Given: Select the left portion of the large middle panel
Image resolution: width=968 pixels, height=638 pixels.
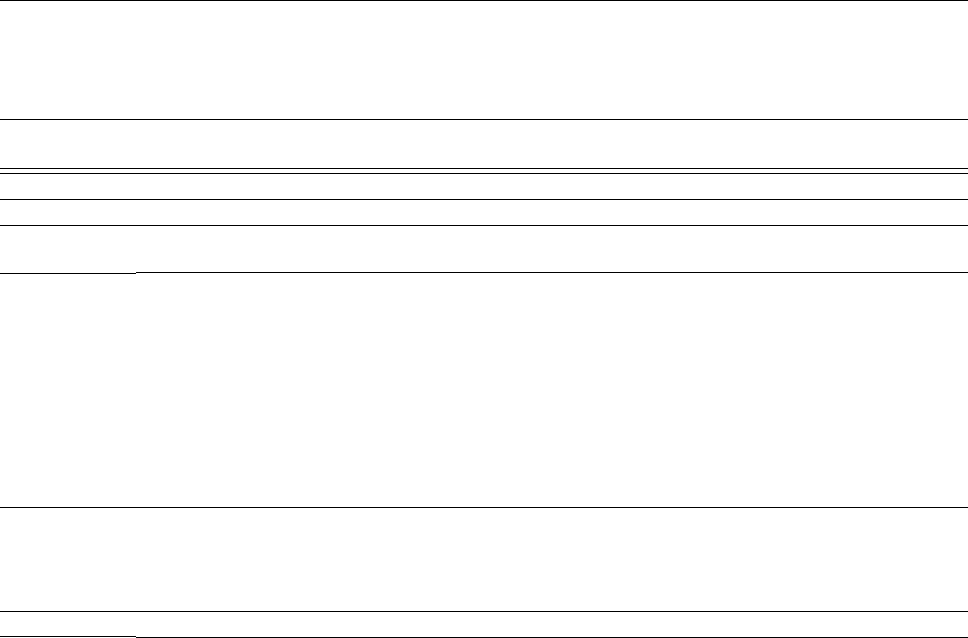Looking at the screenshot, I should (x=68, y=390).
